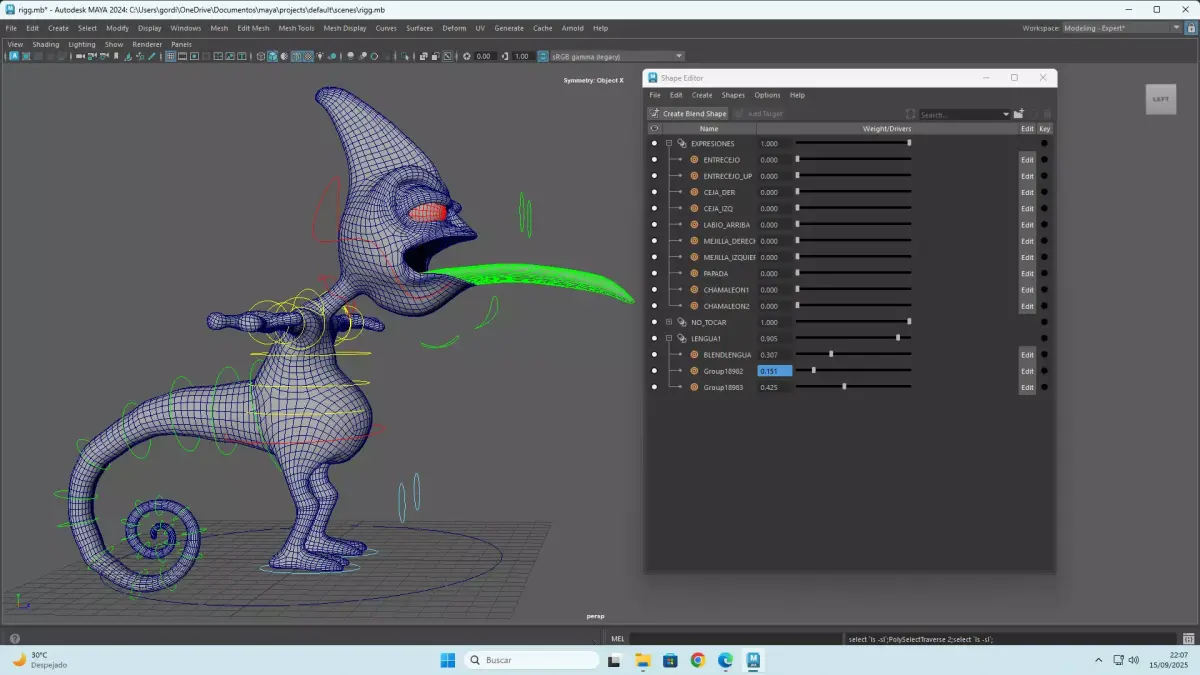
Task: Click the visibility eye column header icon
Action: [x=654, y=129]
